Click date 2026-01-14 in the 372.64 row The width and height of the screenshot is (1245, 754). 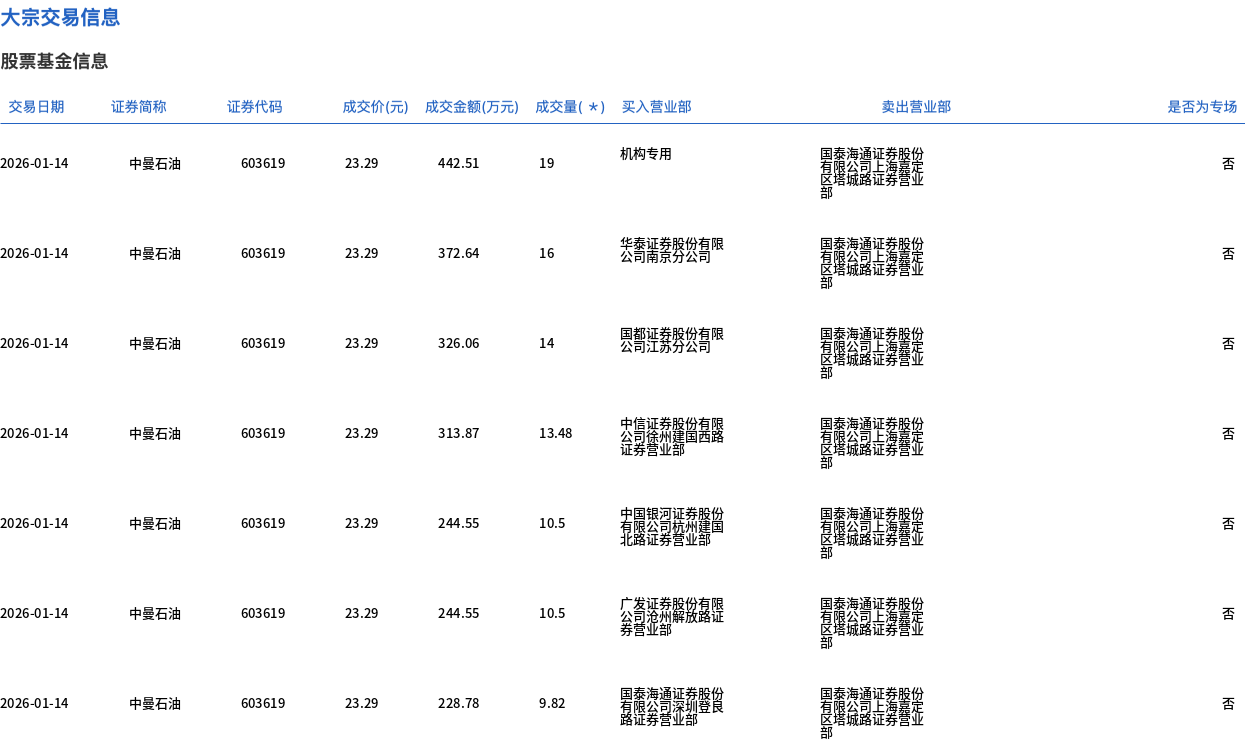tap(35, 253)
